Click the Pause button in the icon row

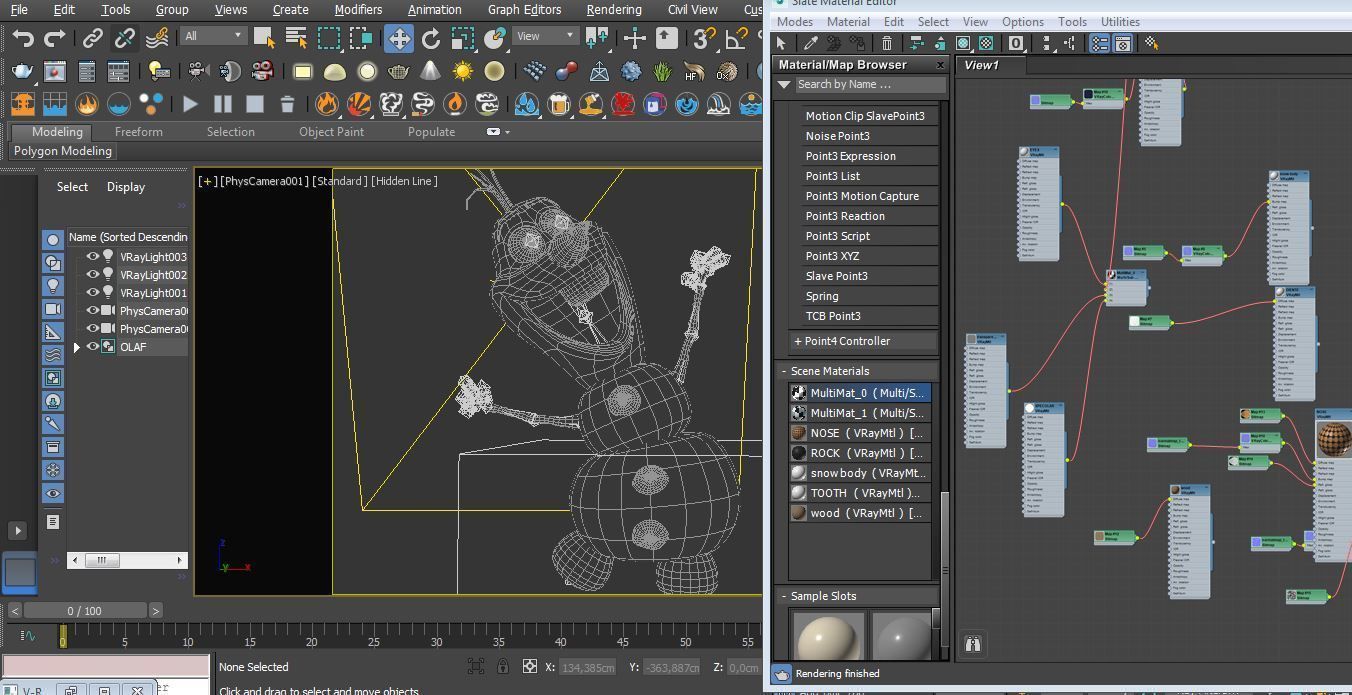tap(223, 103)
